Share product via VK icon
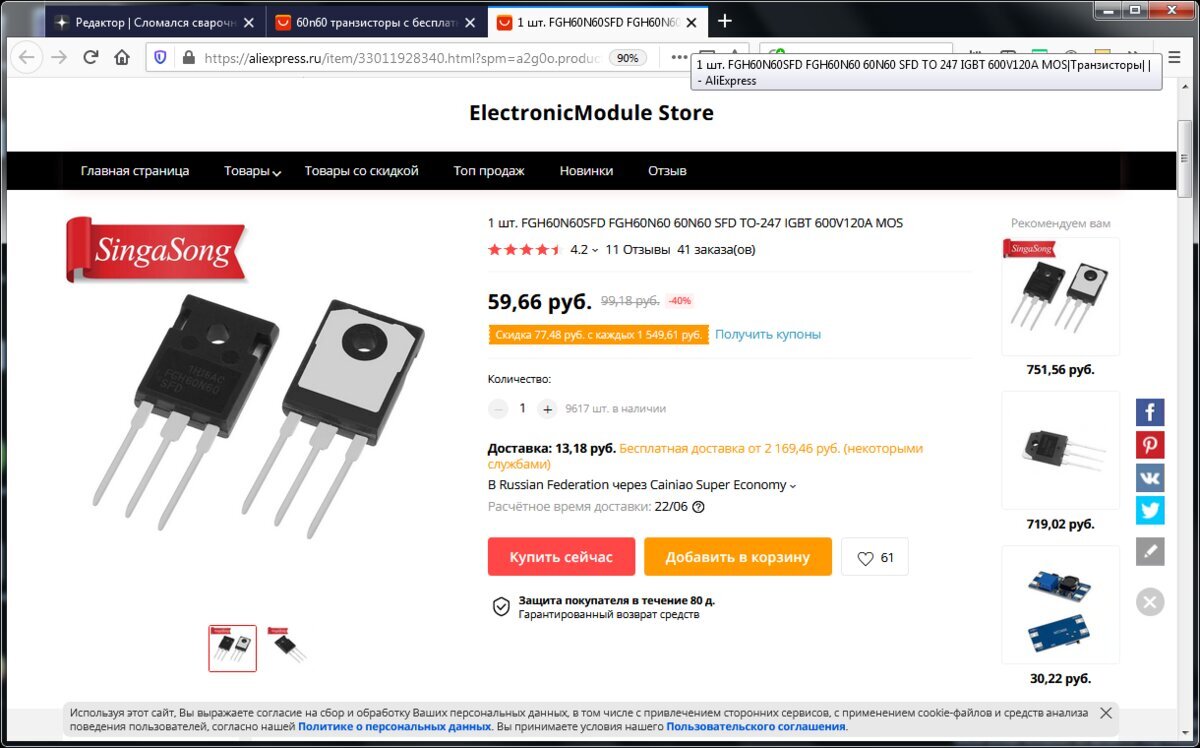 click(x=1150, y=478)
